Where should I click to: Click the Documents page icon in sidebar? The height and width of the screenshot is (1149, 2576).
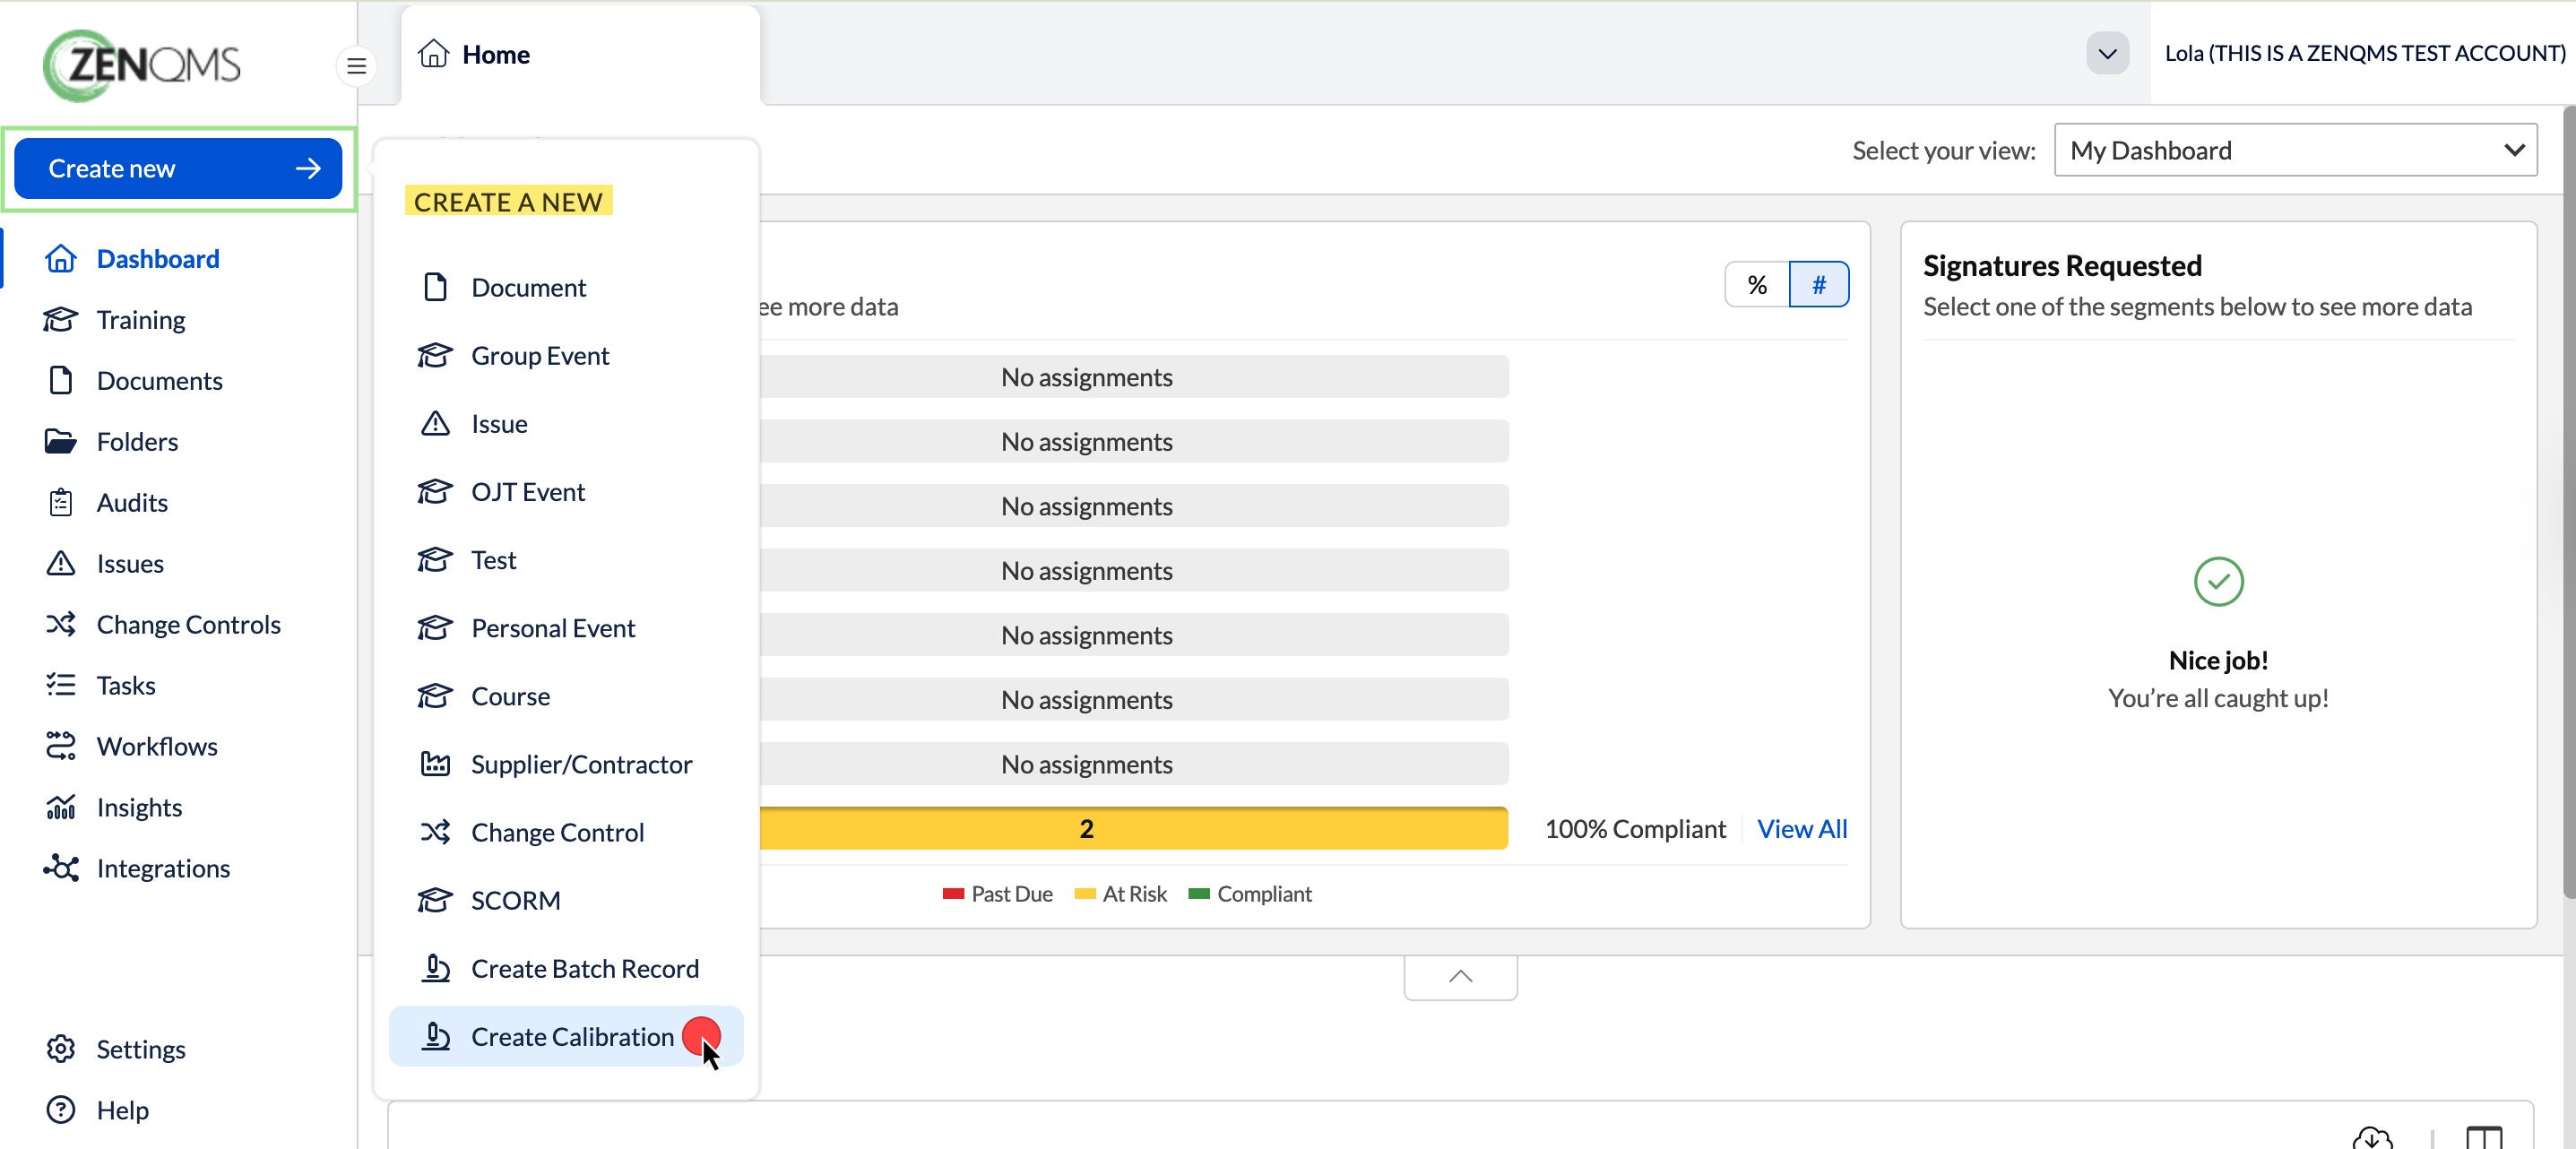point(60,381)
